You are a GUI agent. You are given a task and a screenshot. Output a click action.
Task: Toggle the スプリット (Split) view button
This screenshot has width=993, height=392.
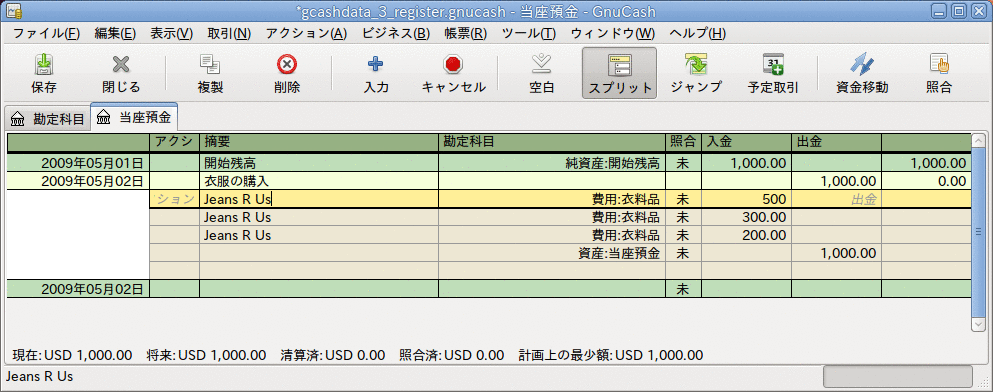click(x=619, y=73)
